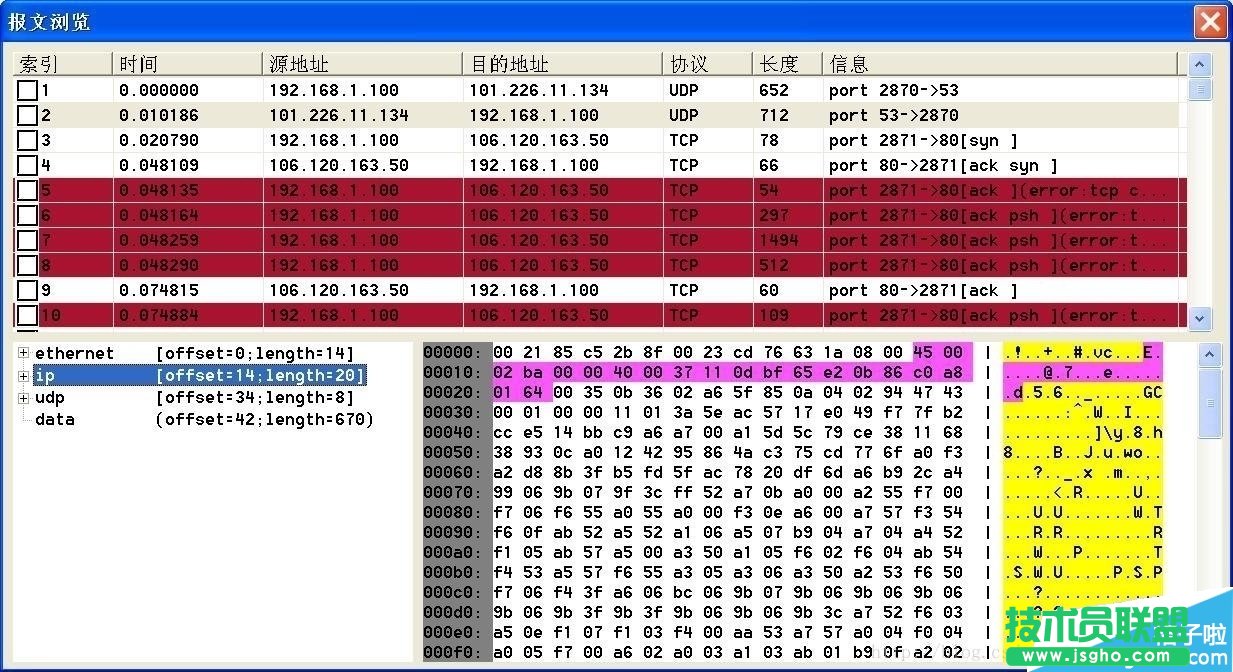Click the hex view scrollbar up arrow
Image resolution: width=1233 pixels, height=672 pixels.
pyautogui.click(x=1208, y=352)
